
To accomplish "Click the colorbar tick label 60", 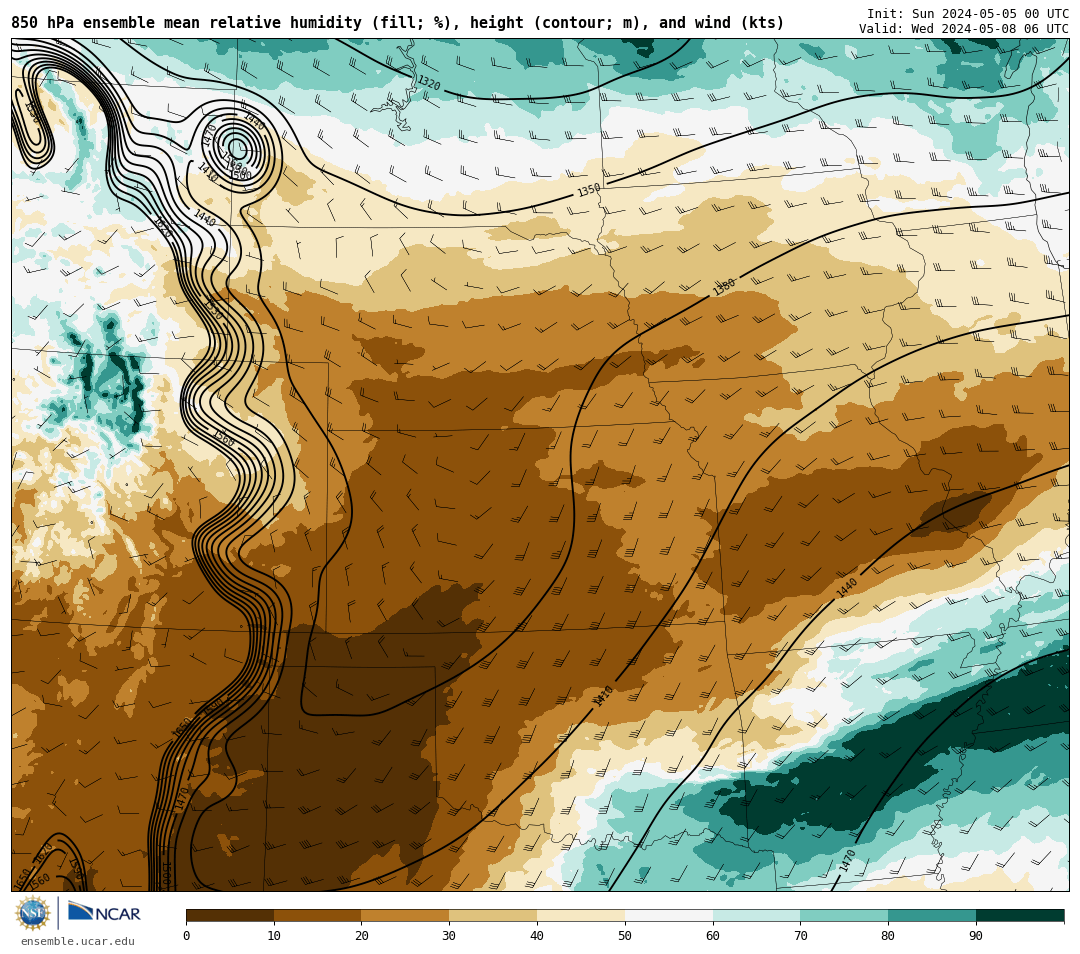I will coord(713,935).
